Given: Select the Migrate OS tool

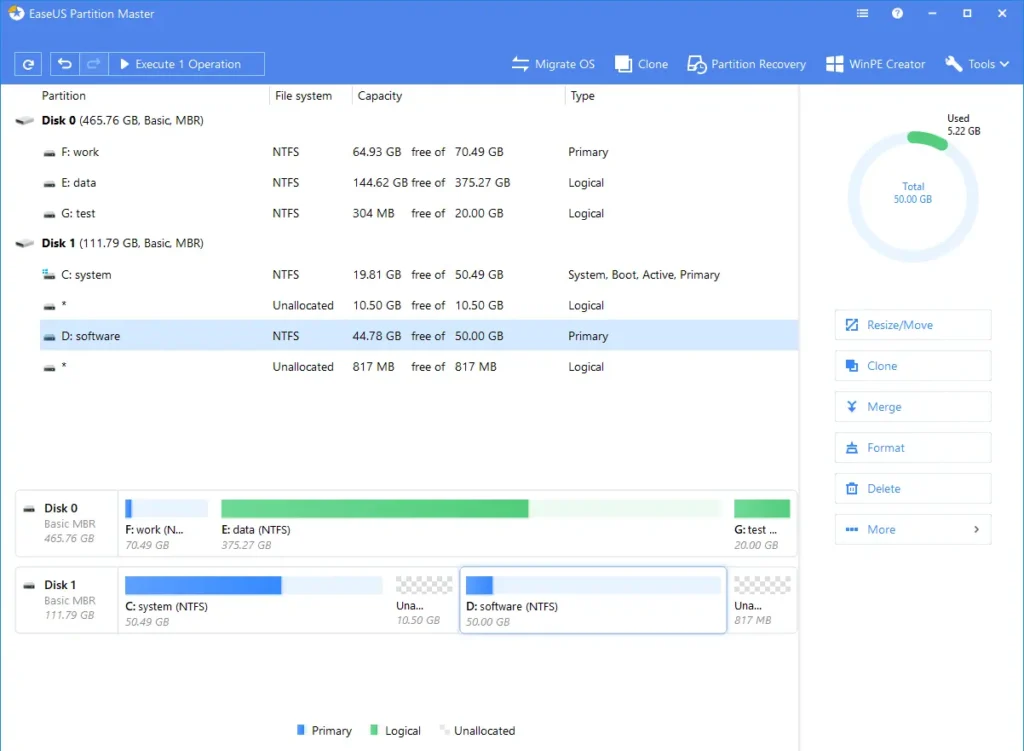Looking at the screenshot, I should [x=553, y=63].
